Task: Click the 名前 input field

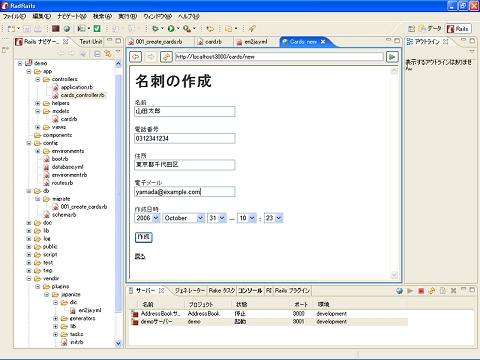Action: coord(185,111)
